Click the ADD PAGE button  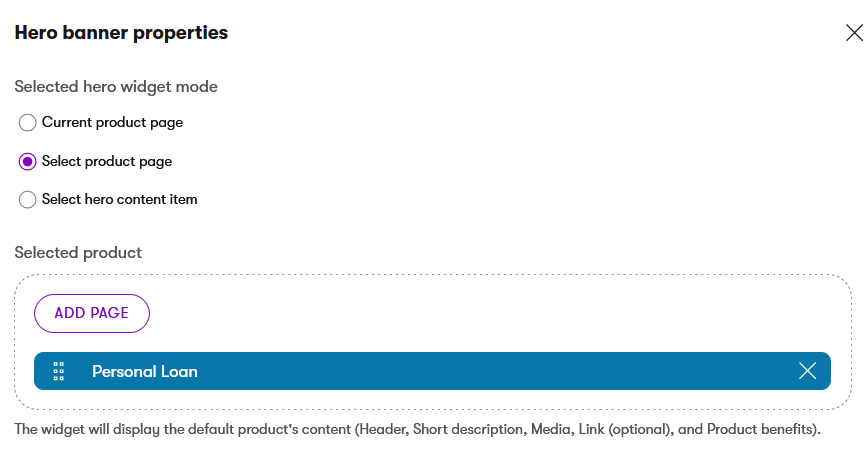(x=92, y=313)
